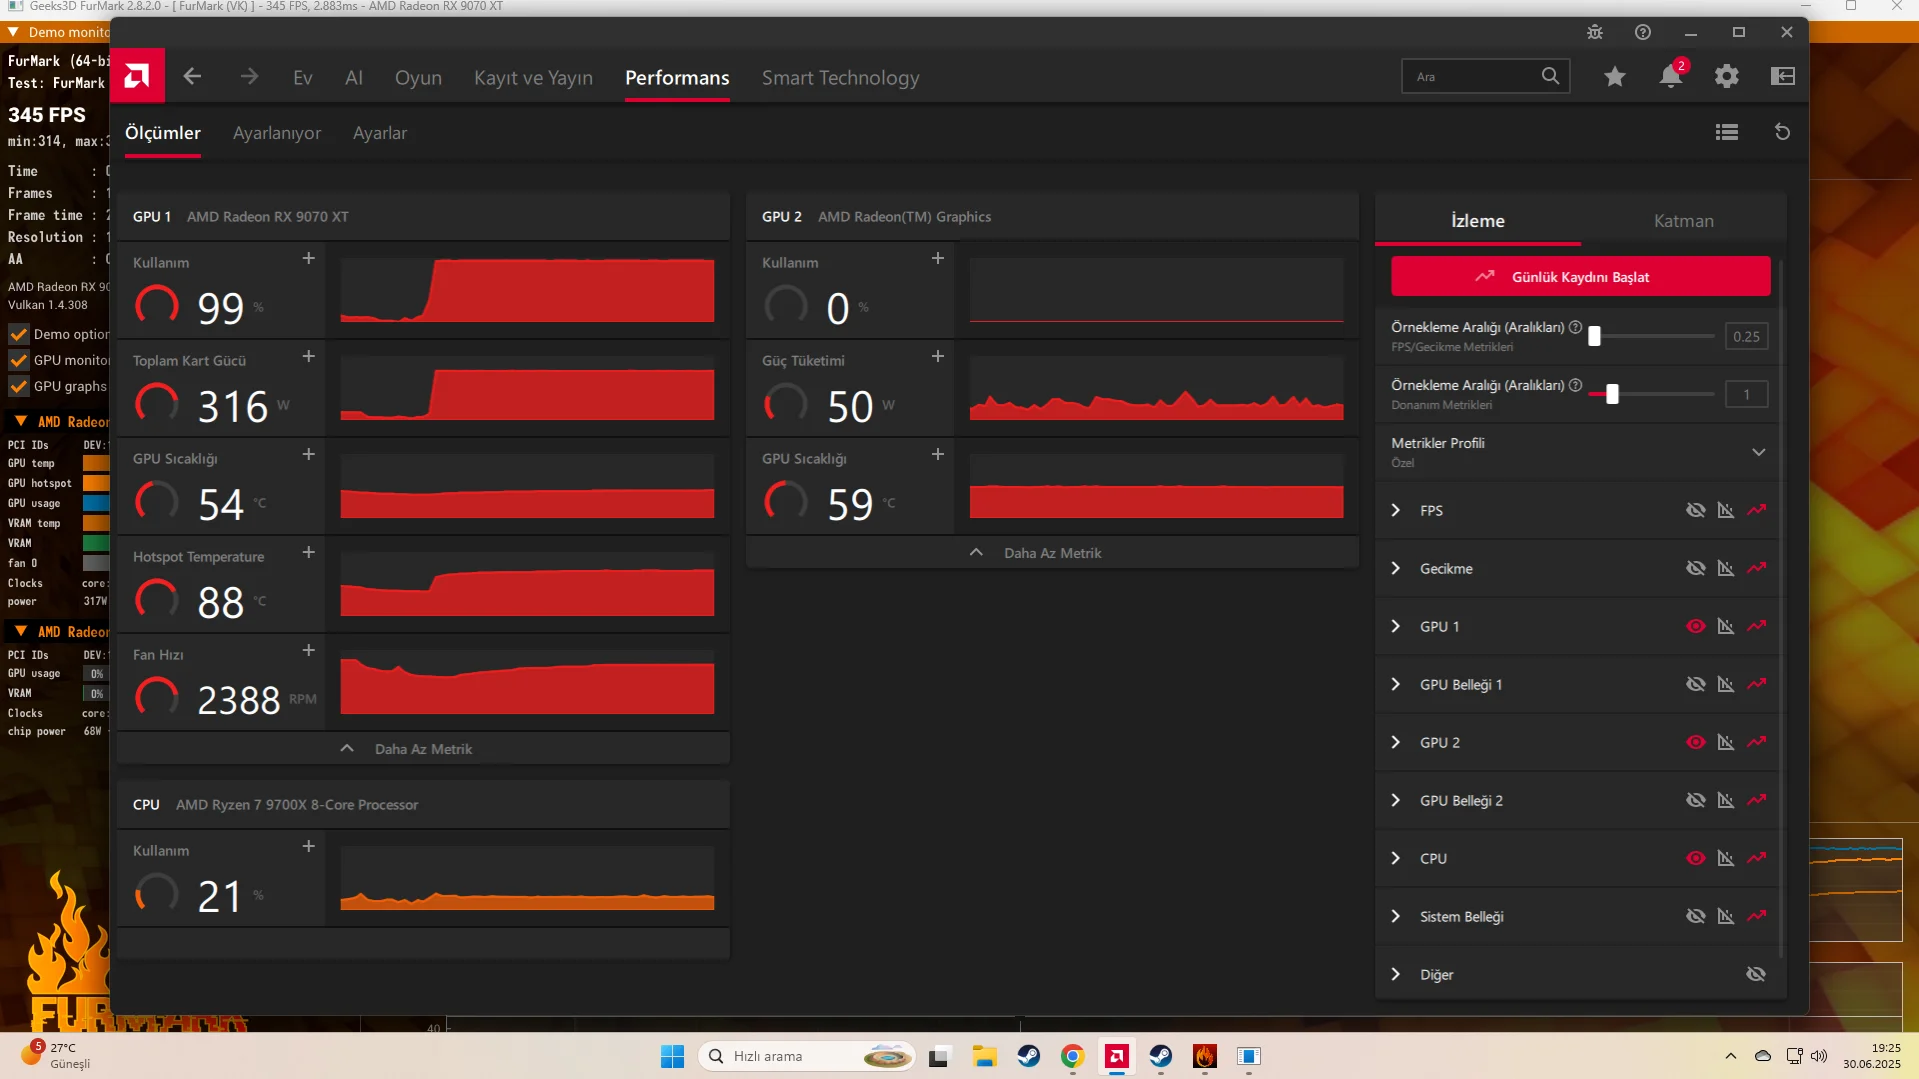Viewport: 1919px width, 1079px height.
Task: Open the help question mark icon
Action: pos(1643,32)
